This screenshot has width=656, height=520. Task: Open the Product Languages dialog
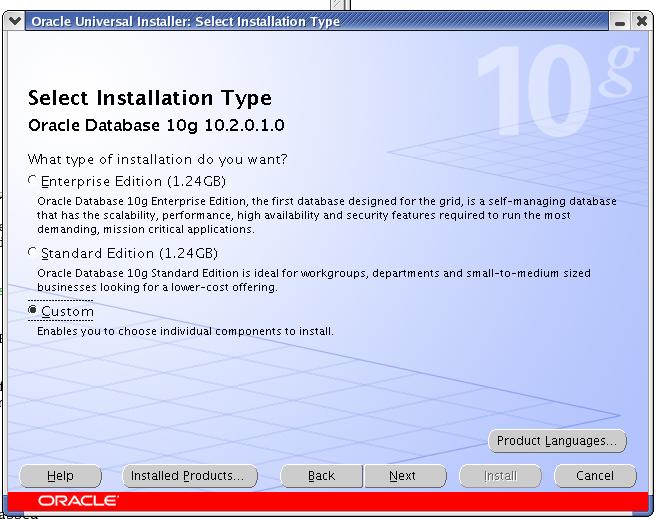click(x=557, y=441)
